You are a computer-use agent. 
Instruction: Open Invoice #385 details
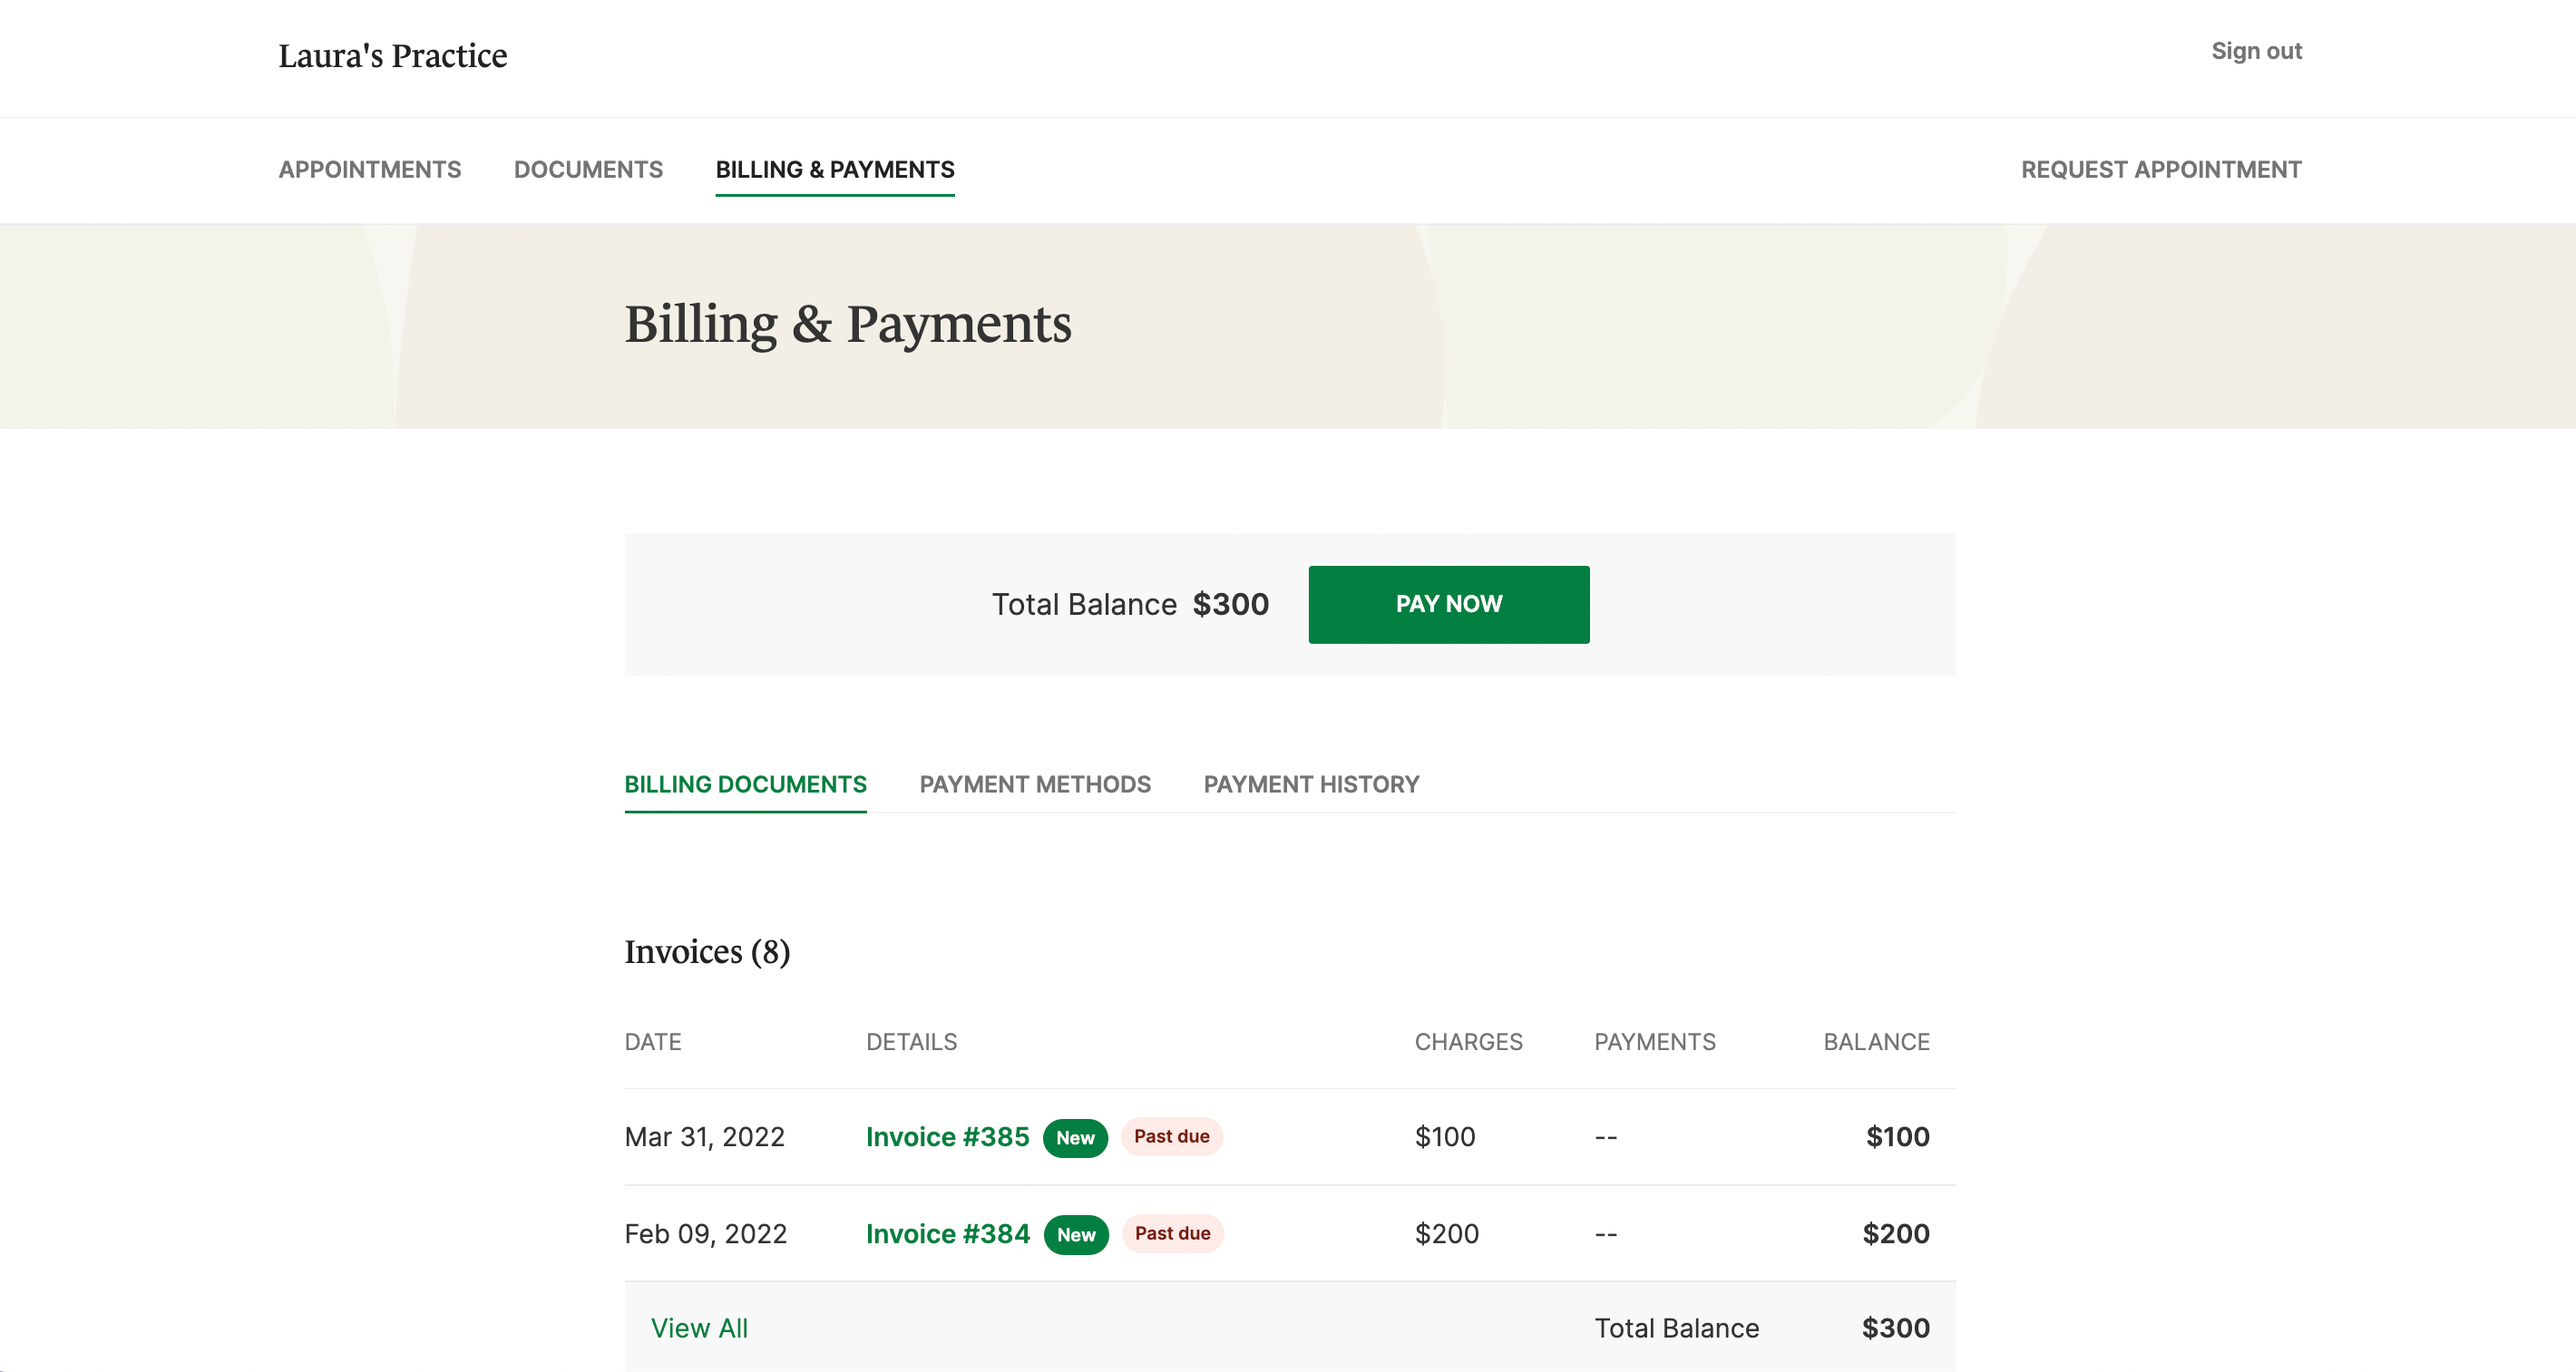click(947, 1137)
